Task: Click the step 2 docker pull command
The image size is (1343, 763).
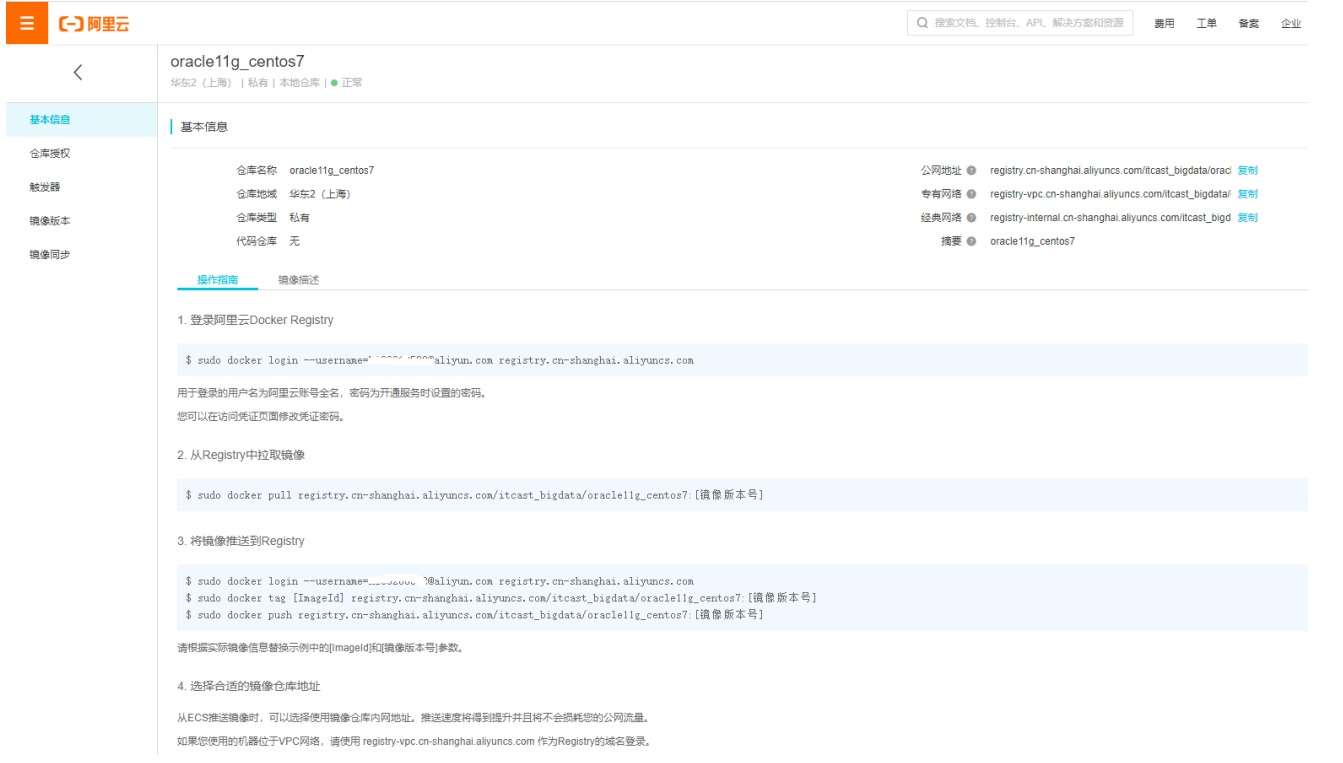Action: pos(474,495)
